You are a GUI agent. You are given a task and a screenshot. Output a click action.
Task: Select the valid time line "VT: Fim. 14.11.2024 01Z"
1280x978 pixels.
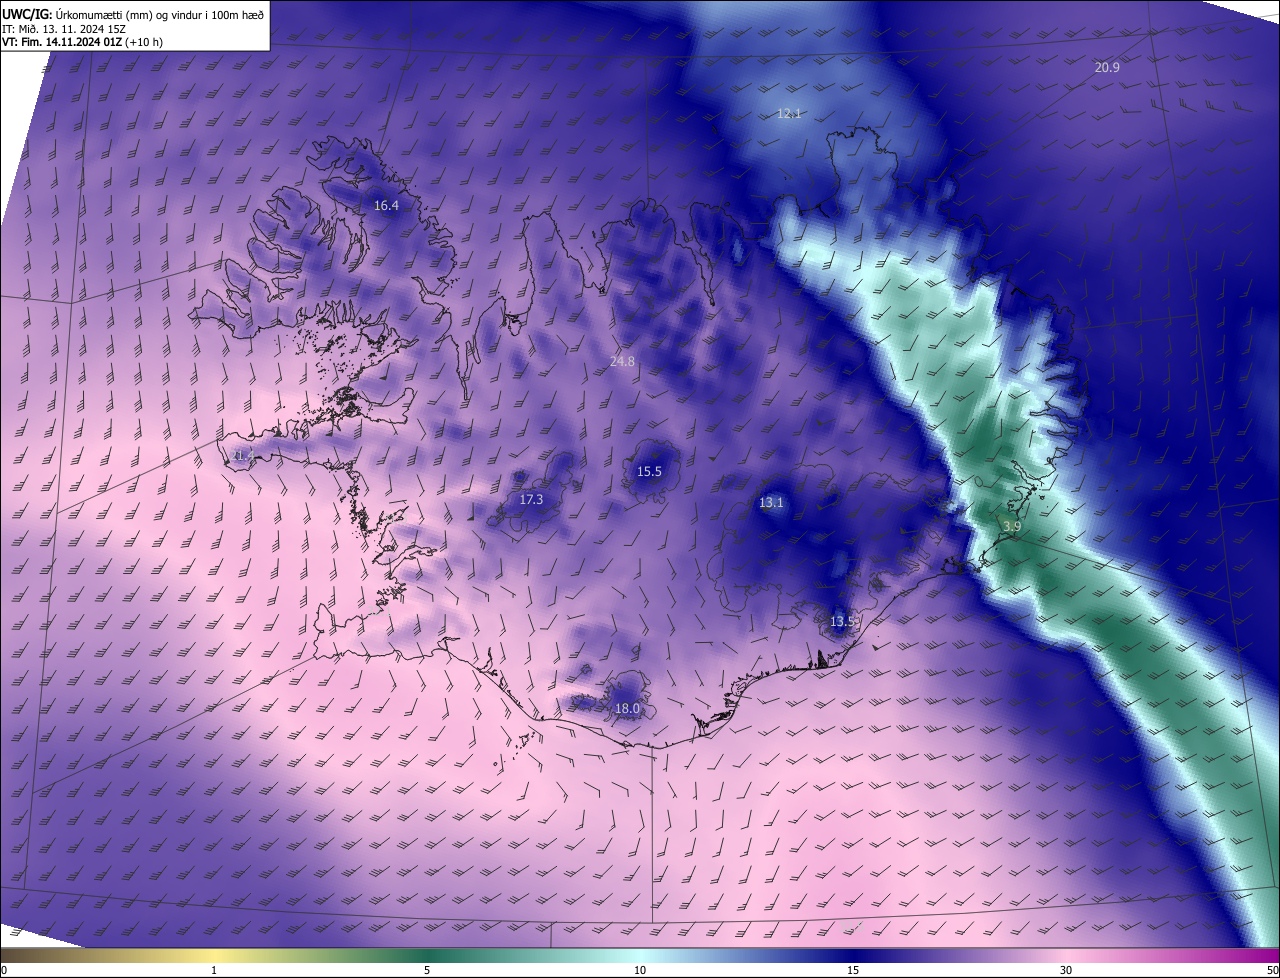pos(83,42)
